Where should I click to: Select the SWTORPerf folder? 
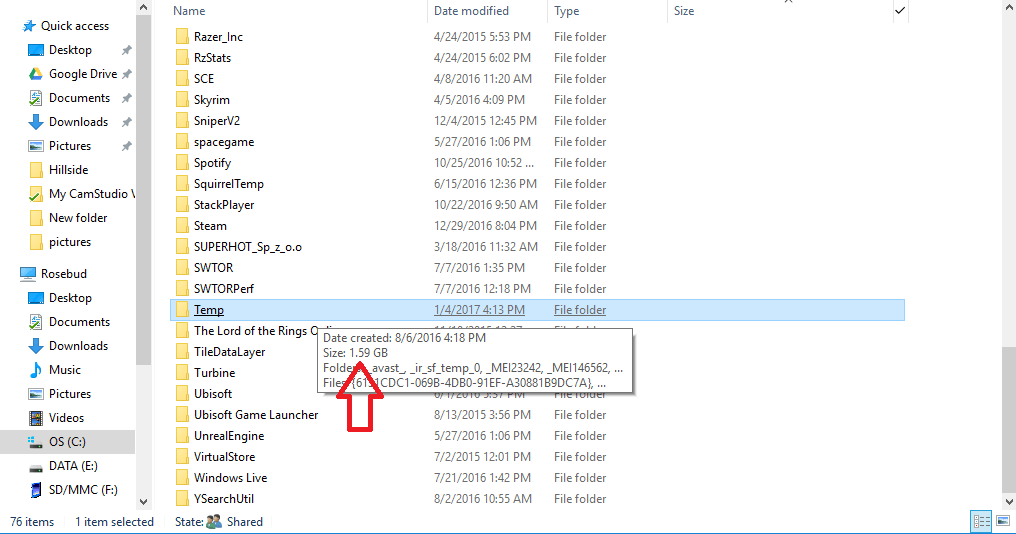224,288
